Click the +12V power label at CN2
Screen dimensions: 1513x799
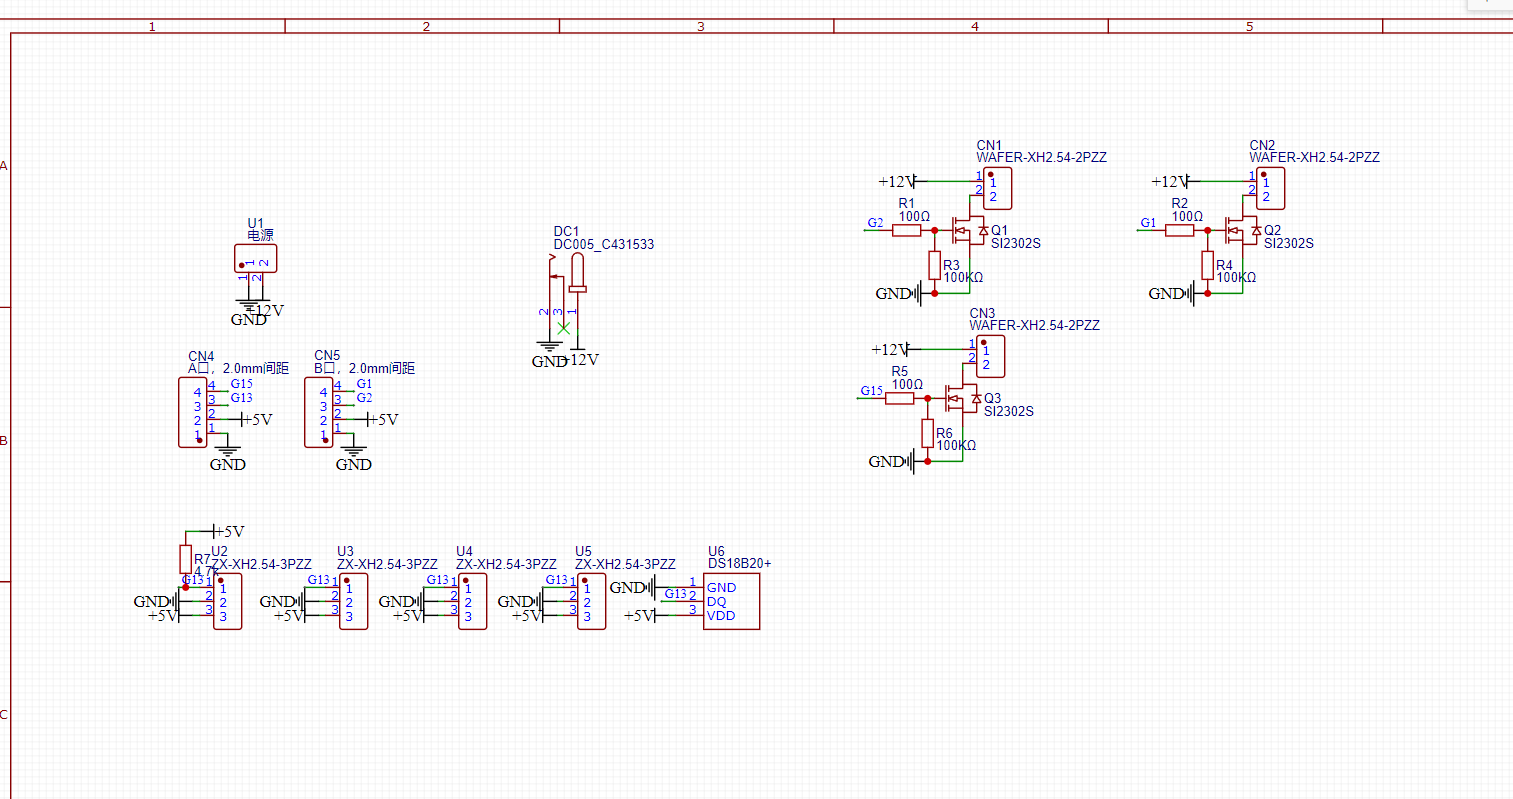(1171, 182)
